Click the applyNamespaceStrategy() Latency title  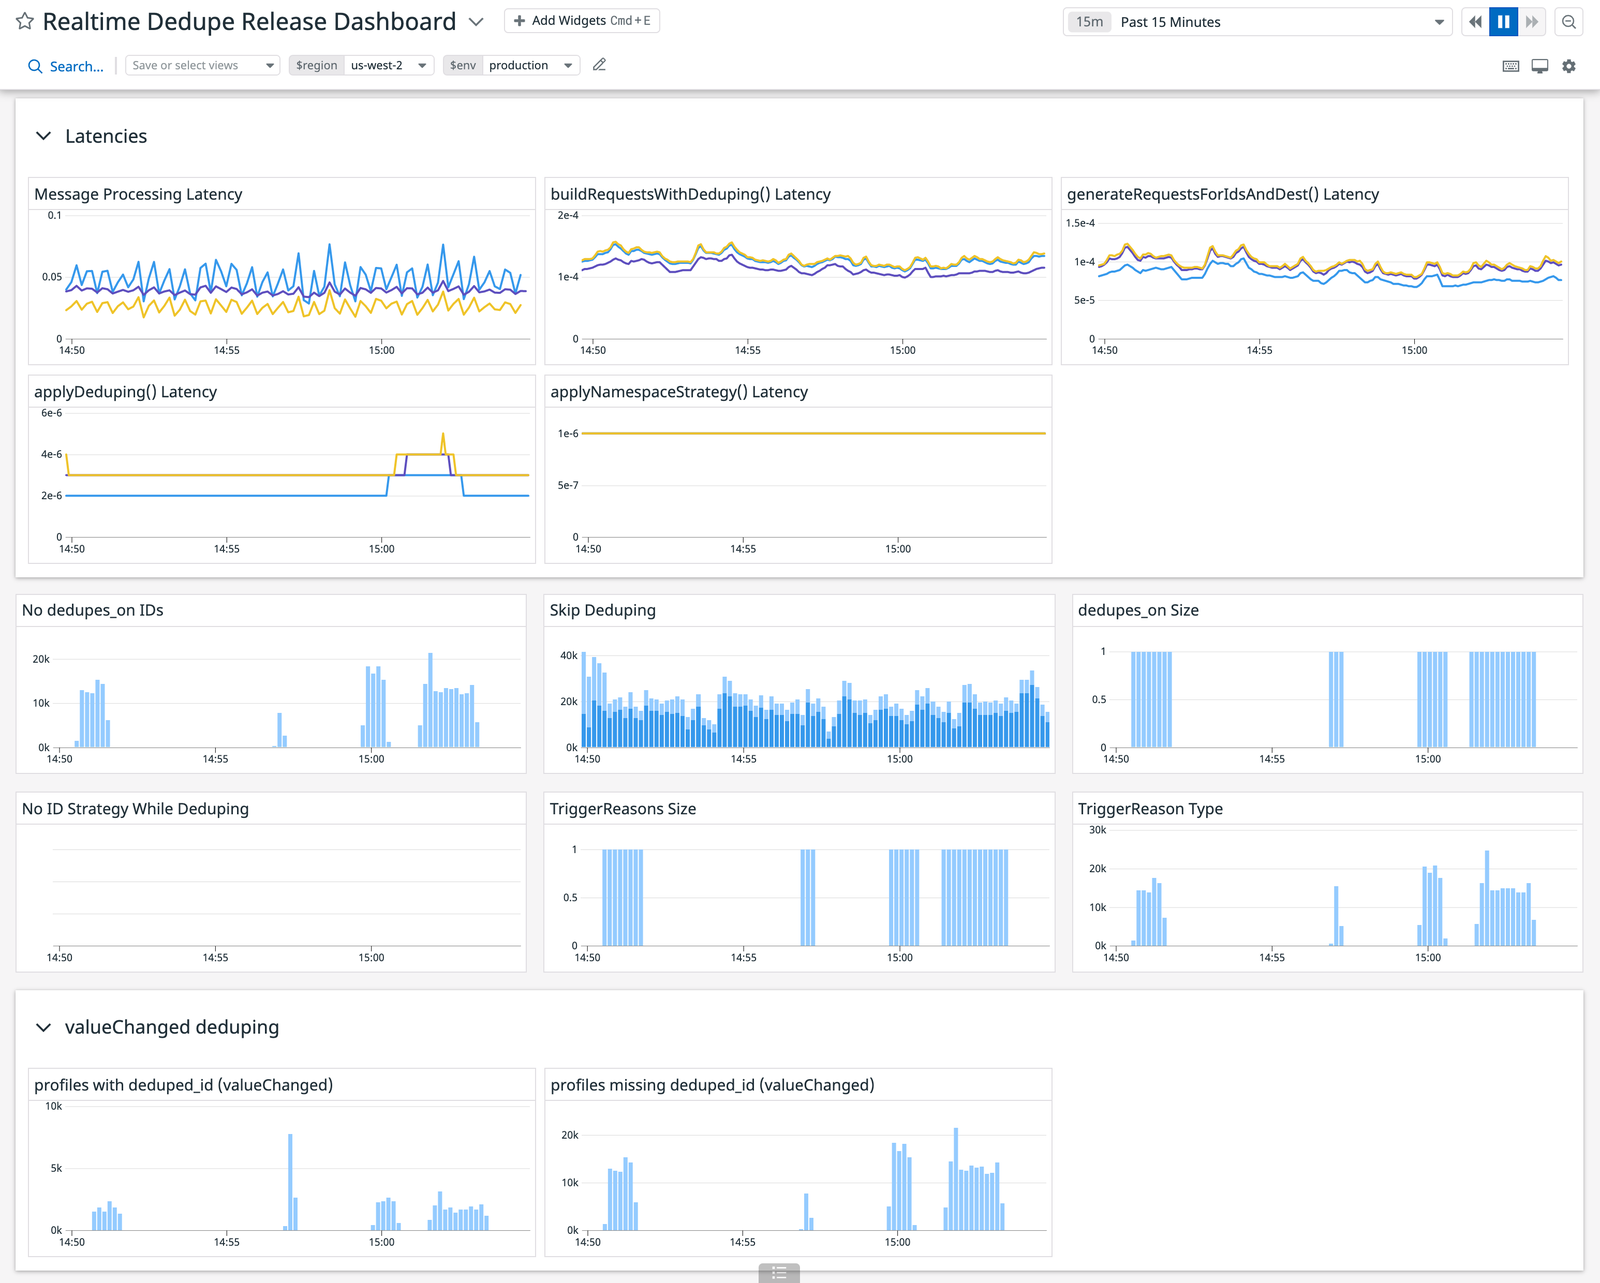(x=679, y=392)
